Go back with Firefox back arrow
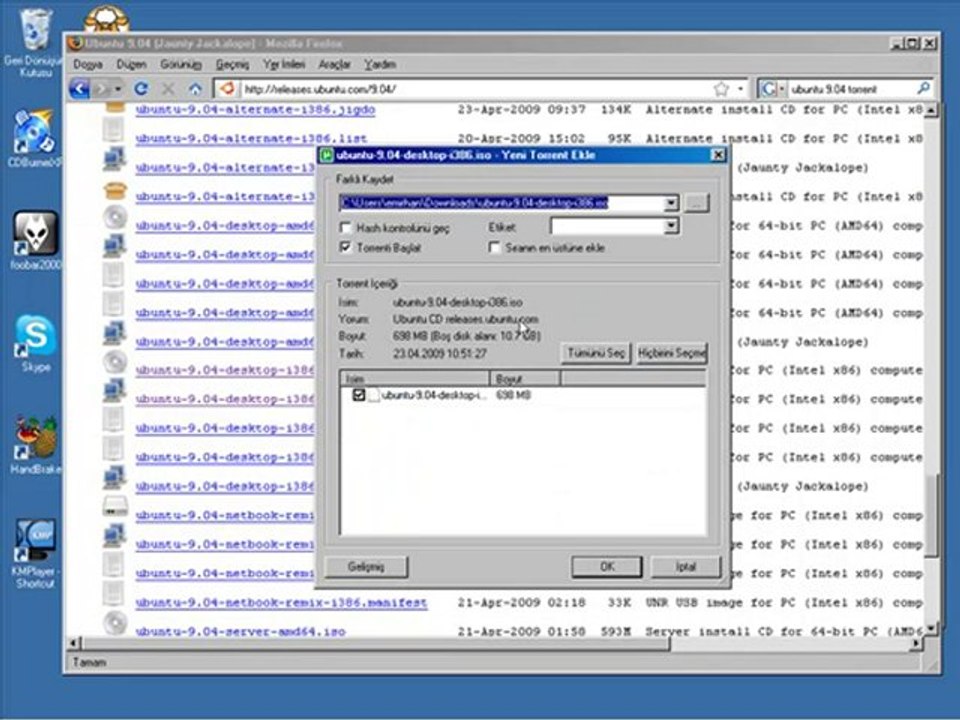Viewport: 960px width, 720px height. (80, 89)
